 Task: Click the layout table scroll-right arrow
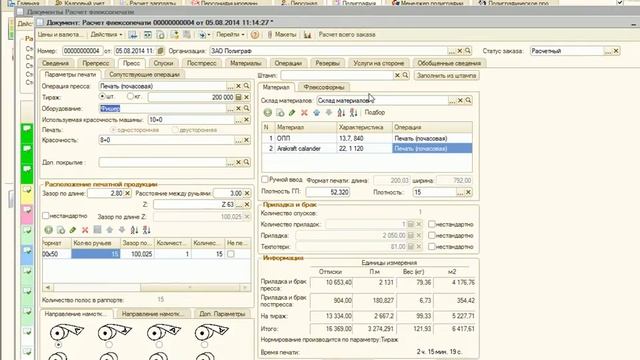pyautogui.click(x=244, y=288)
